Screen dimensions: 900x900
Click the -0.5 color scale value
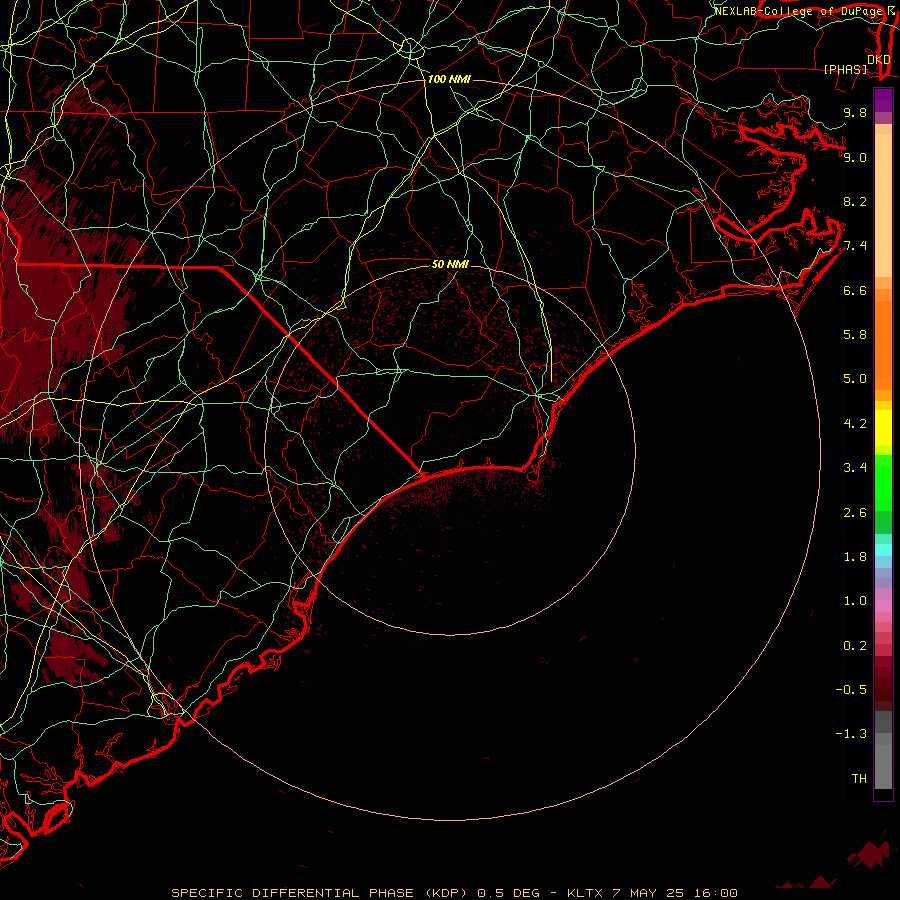click(x=851, y=690)
